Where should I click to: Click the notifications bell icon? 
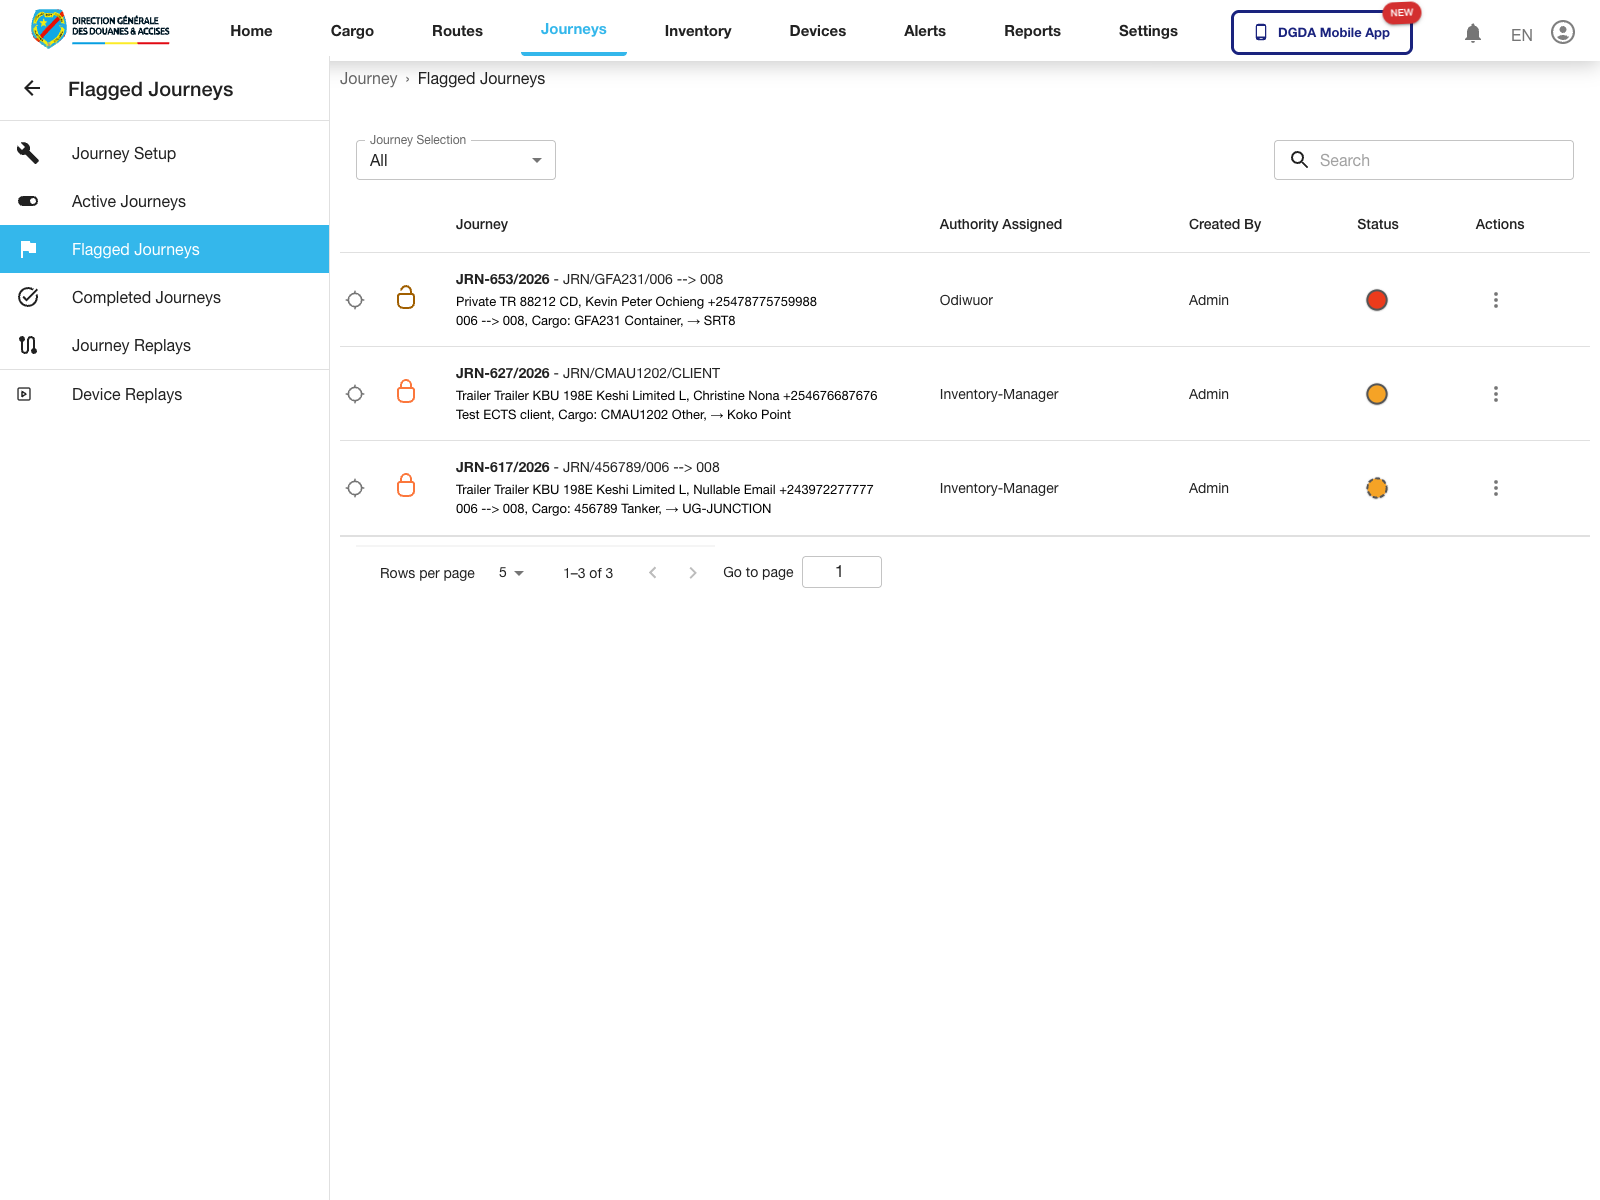1472,33
